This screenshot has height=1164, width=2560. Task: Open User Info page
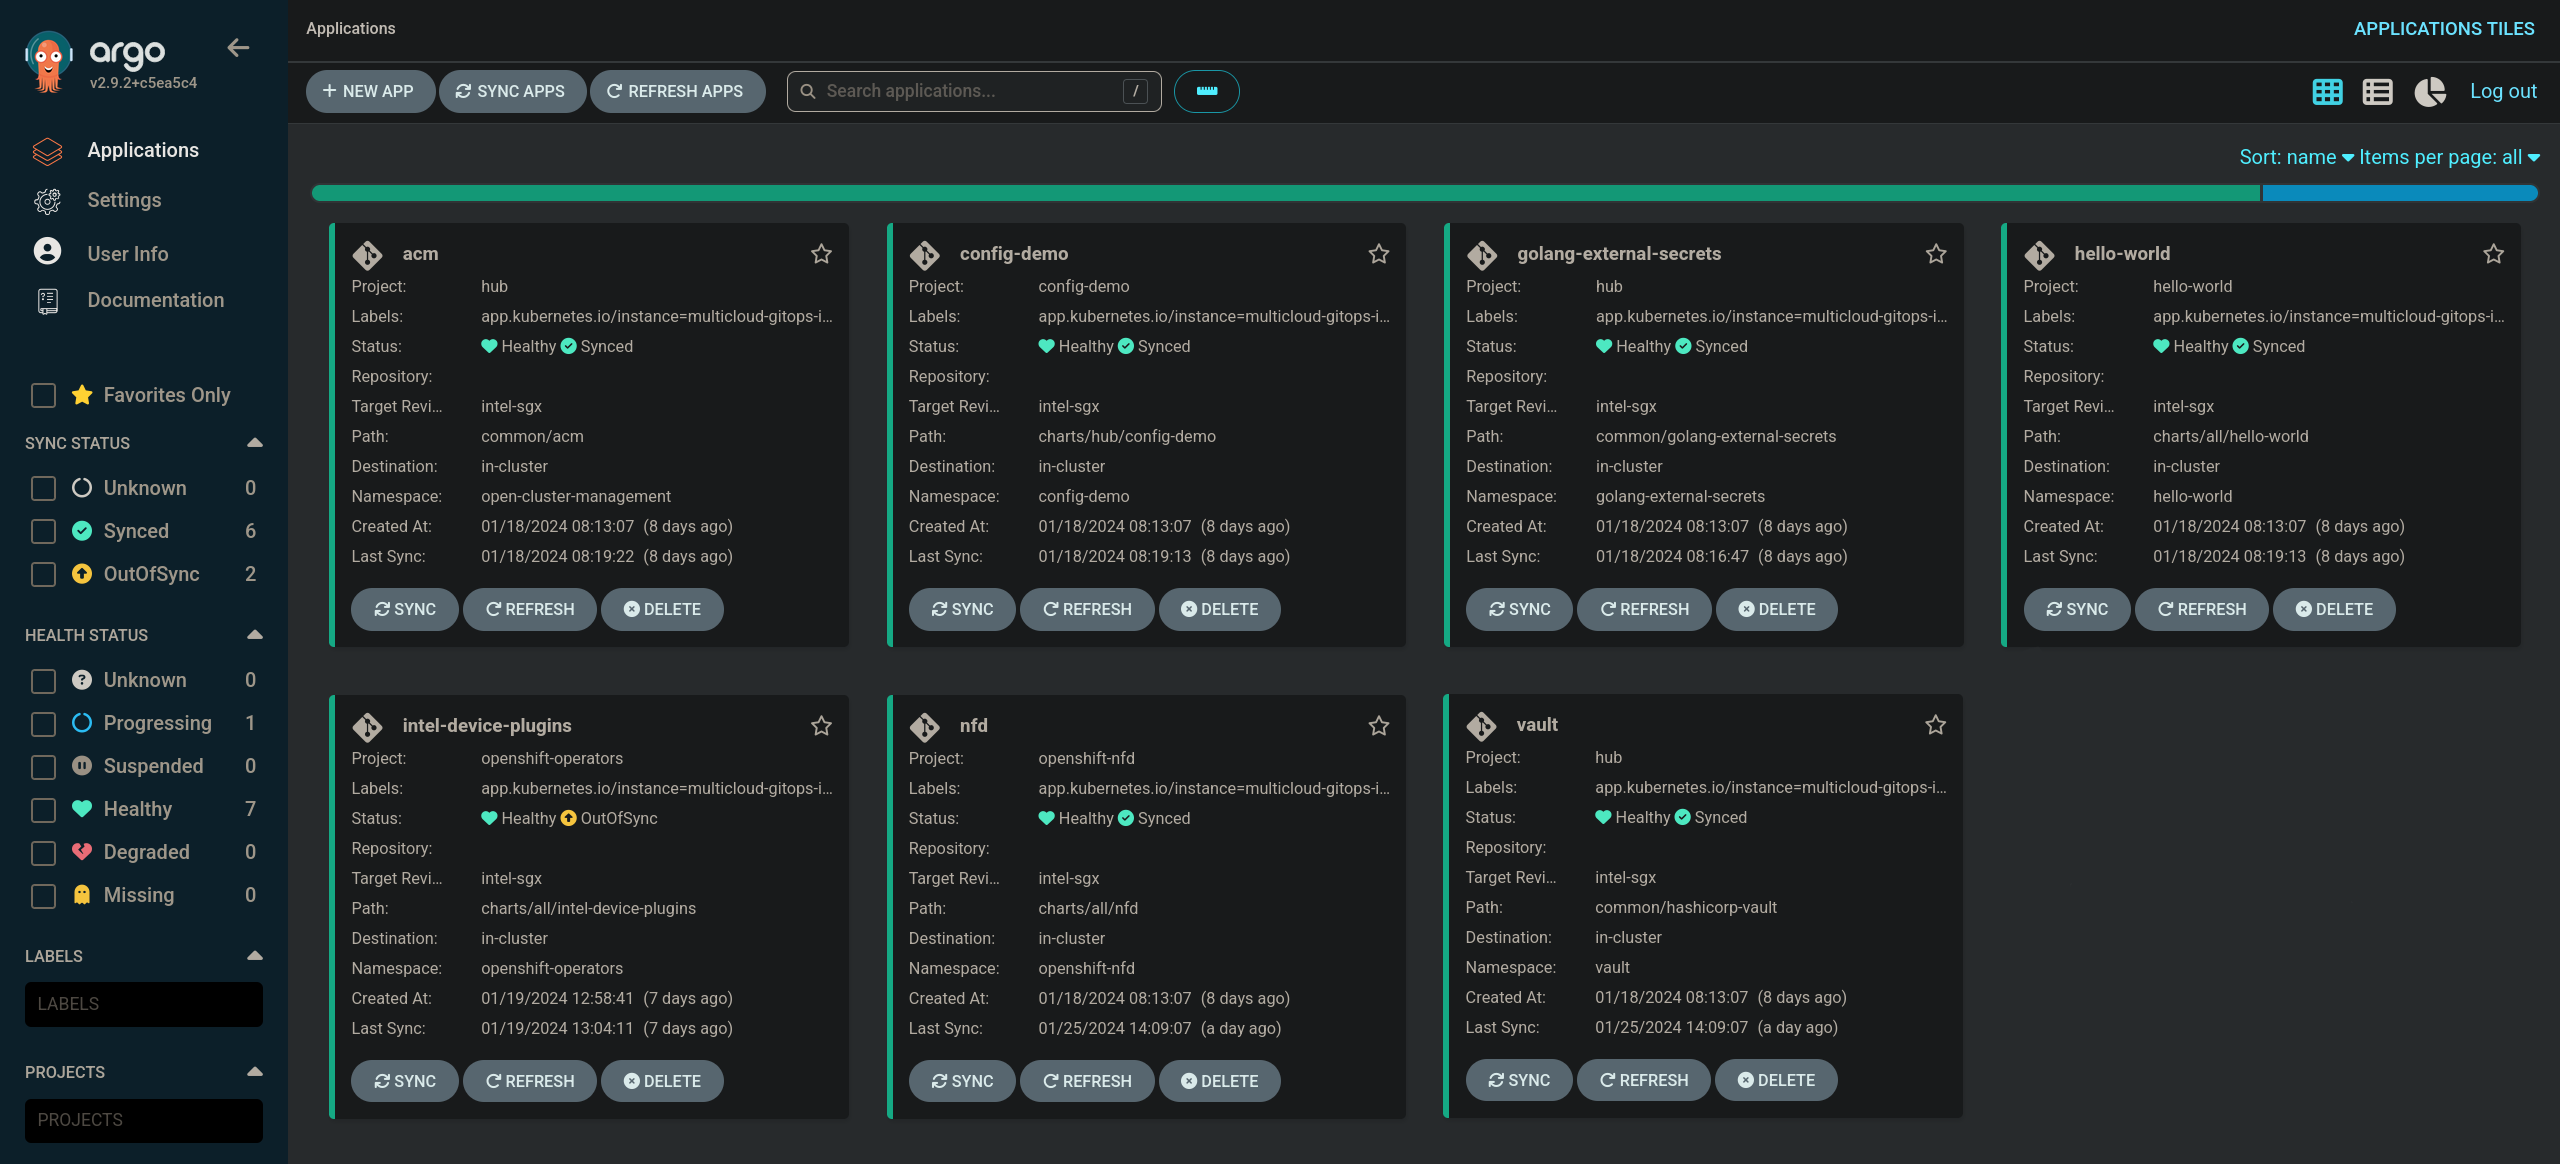pos(128,254)
